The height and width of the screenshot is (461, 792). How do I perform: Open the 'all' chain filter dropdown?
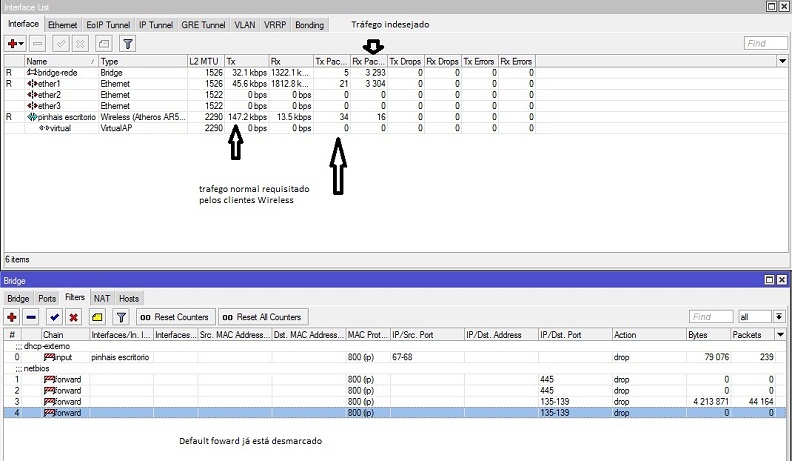tap(779, 317)
